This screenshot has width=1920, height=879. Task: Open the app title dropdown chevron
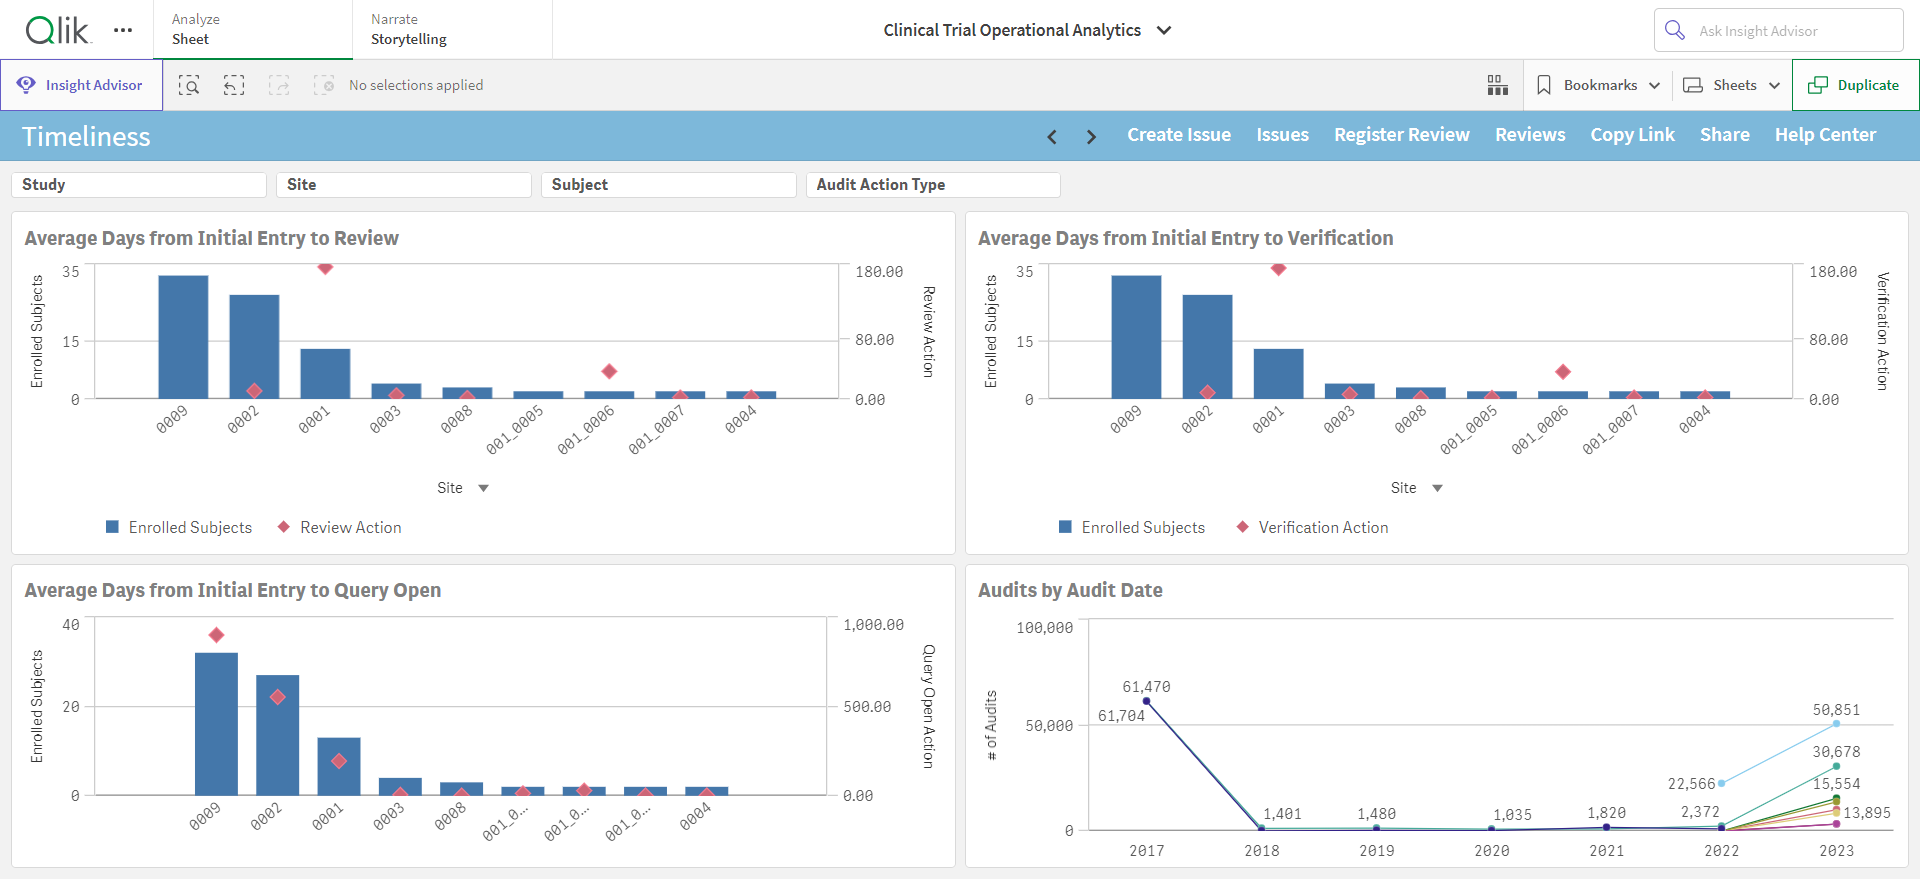pyautogui.click(x=1164, y=30)
